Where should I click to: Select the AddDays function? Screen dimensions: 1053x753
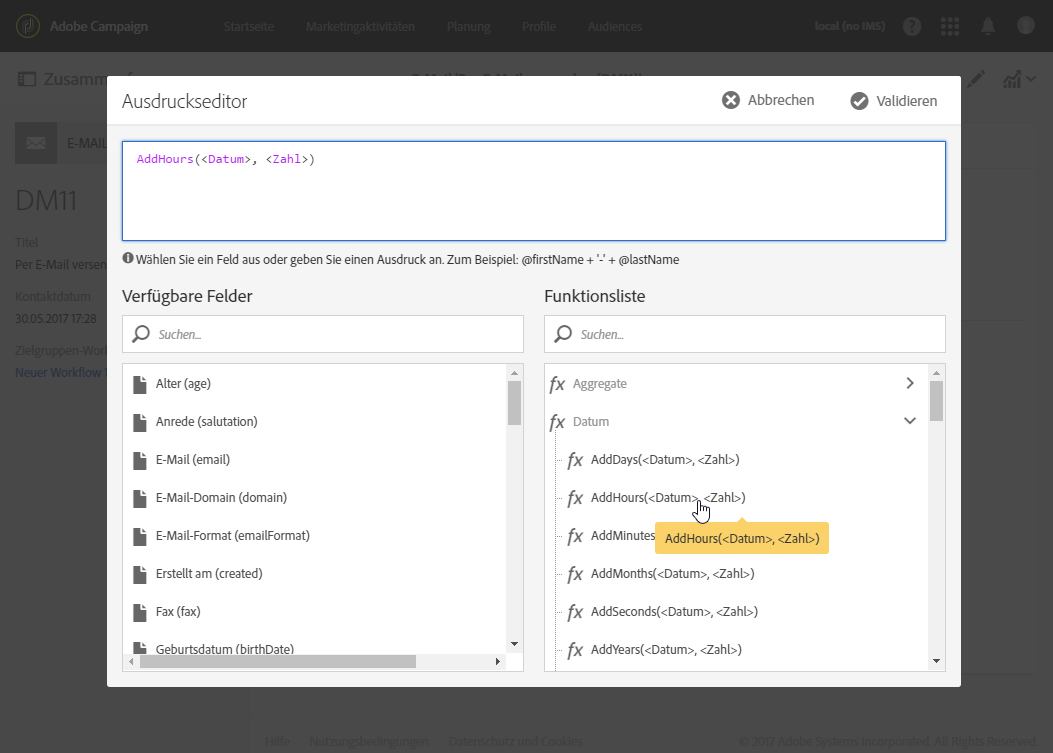coord(664,460)
